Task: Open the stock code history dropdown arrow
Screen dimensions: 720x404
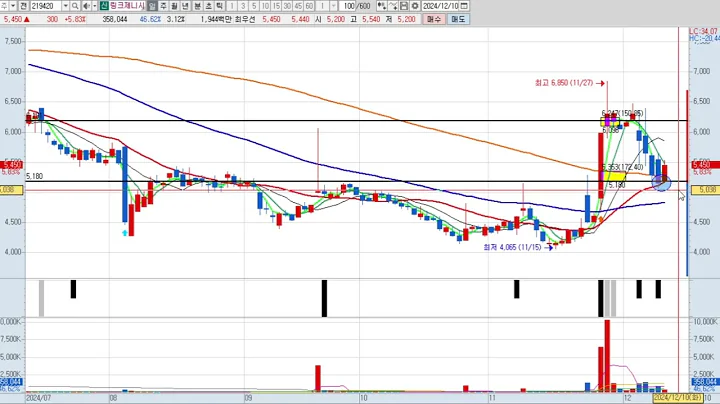Action: [x=65, y=6]
